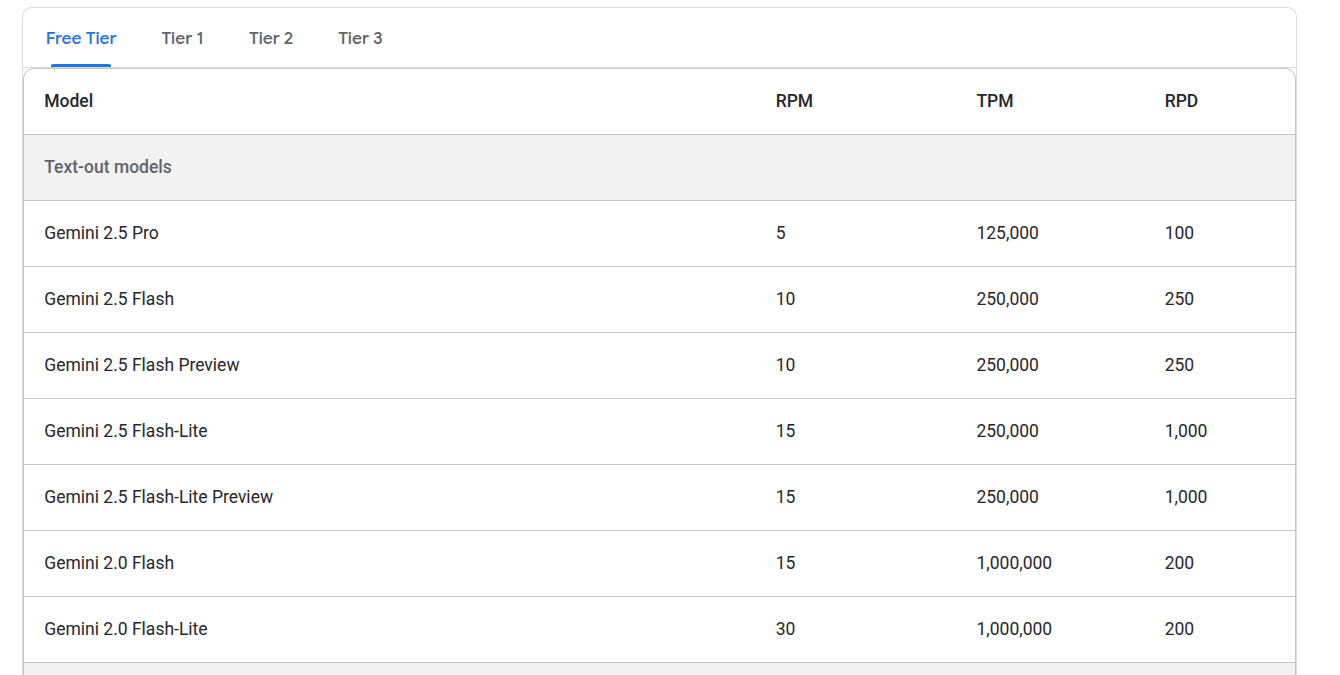Switch to the Free Tier tab
The image size is (1340, 675).
81,38
